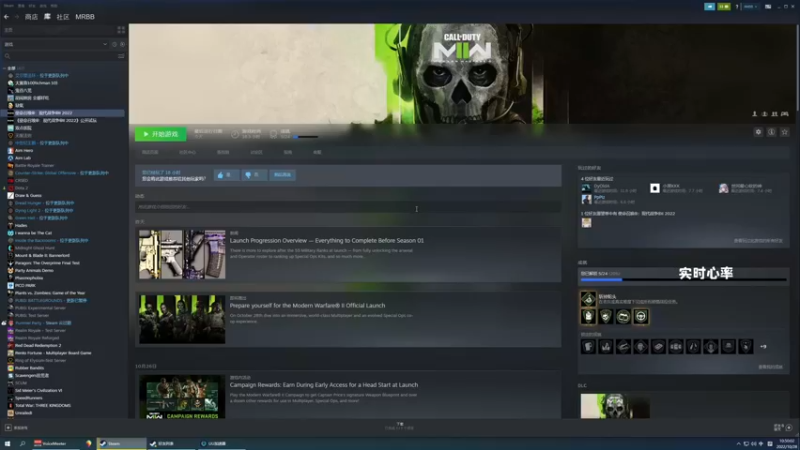Select Red Dead Redemption 2

pos(38,345)
